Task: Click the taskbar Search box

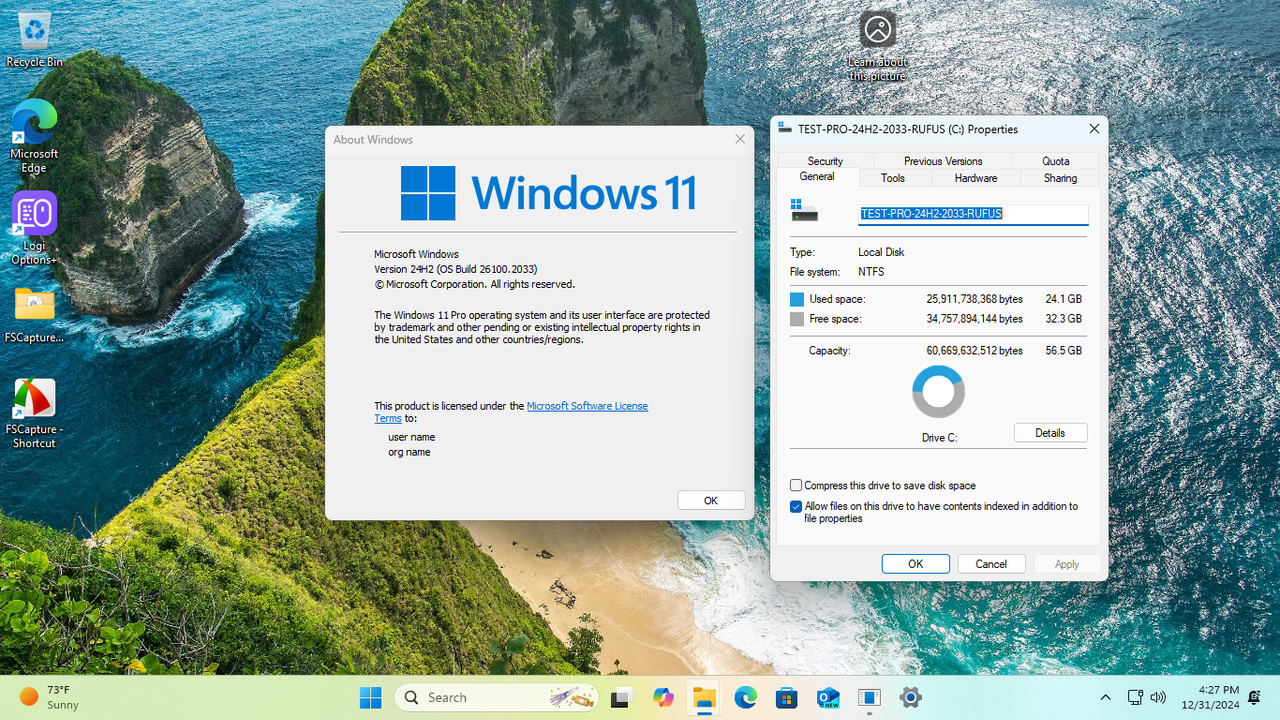Action: [x=496, y=697]
